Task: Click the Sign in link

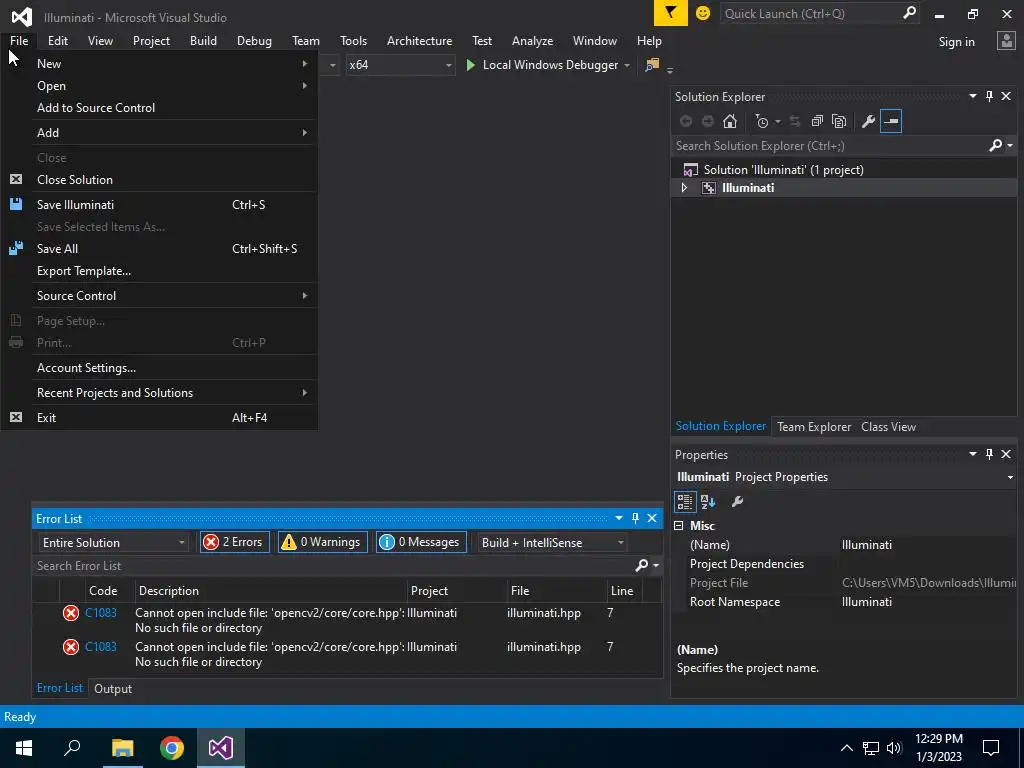Action: (x=956, y=41)
